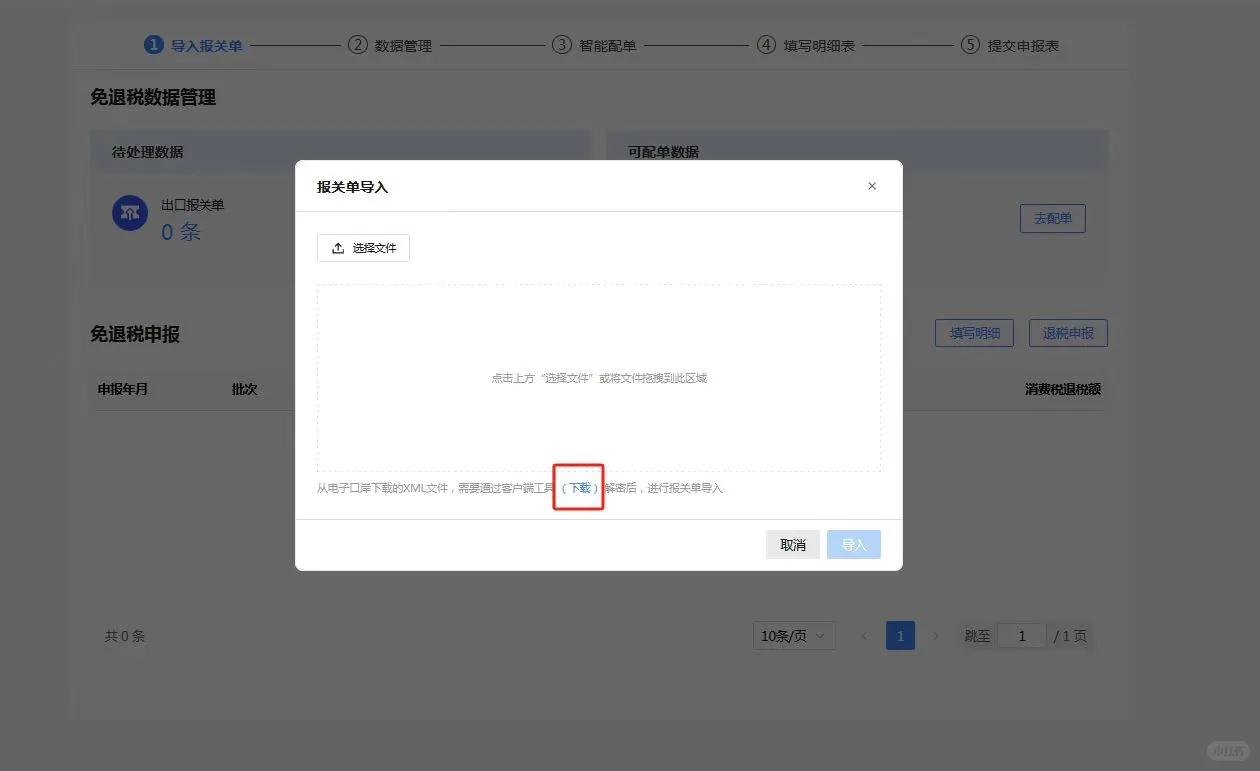Click the 填写明细 button
The width and height of the screenshot is (1260, 771).
pos(974,333)
